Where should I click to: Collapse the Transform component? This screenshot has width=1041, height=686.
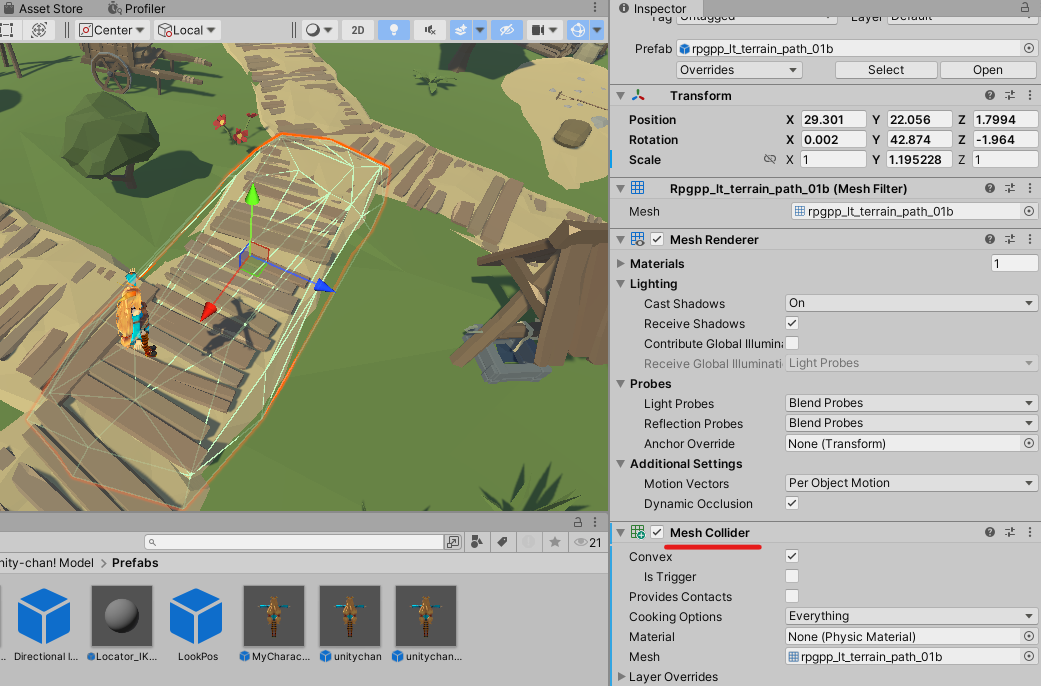click(x=621, y=96)
